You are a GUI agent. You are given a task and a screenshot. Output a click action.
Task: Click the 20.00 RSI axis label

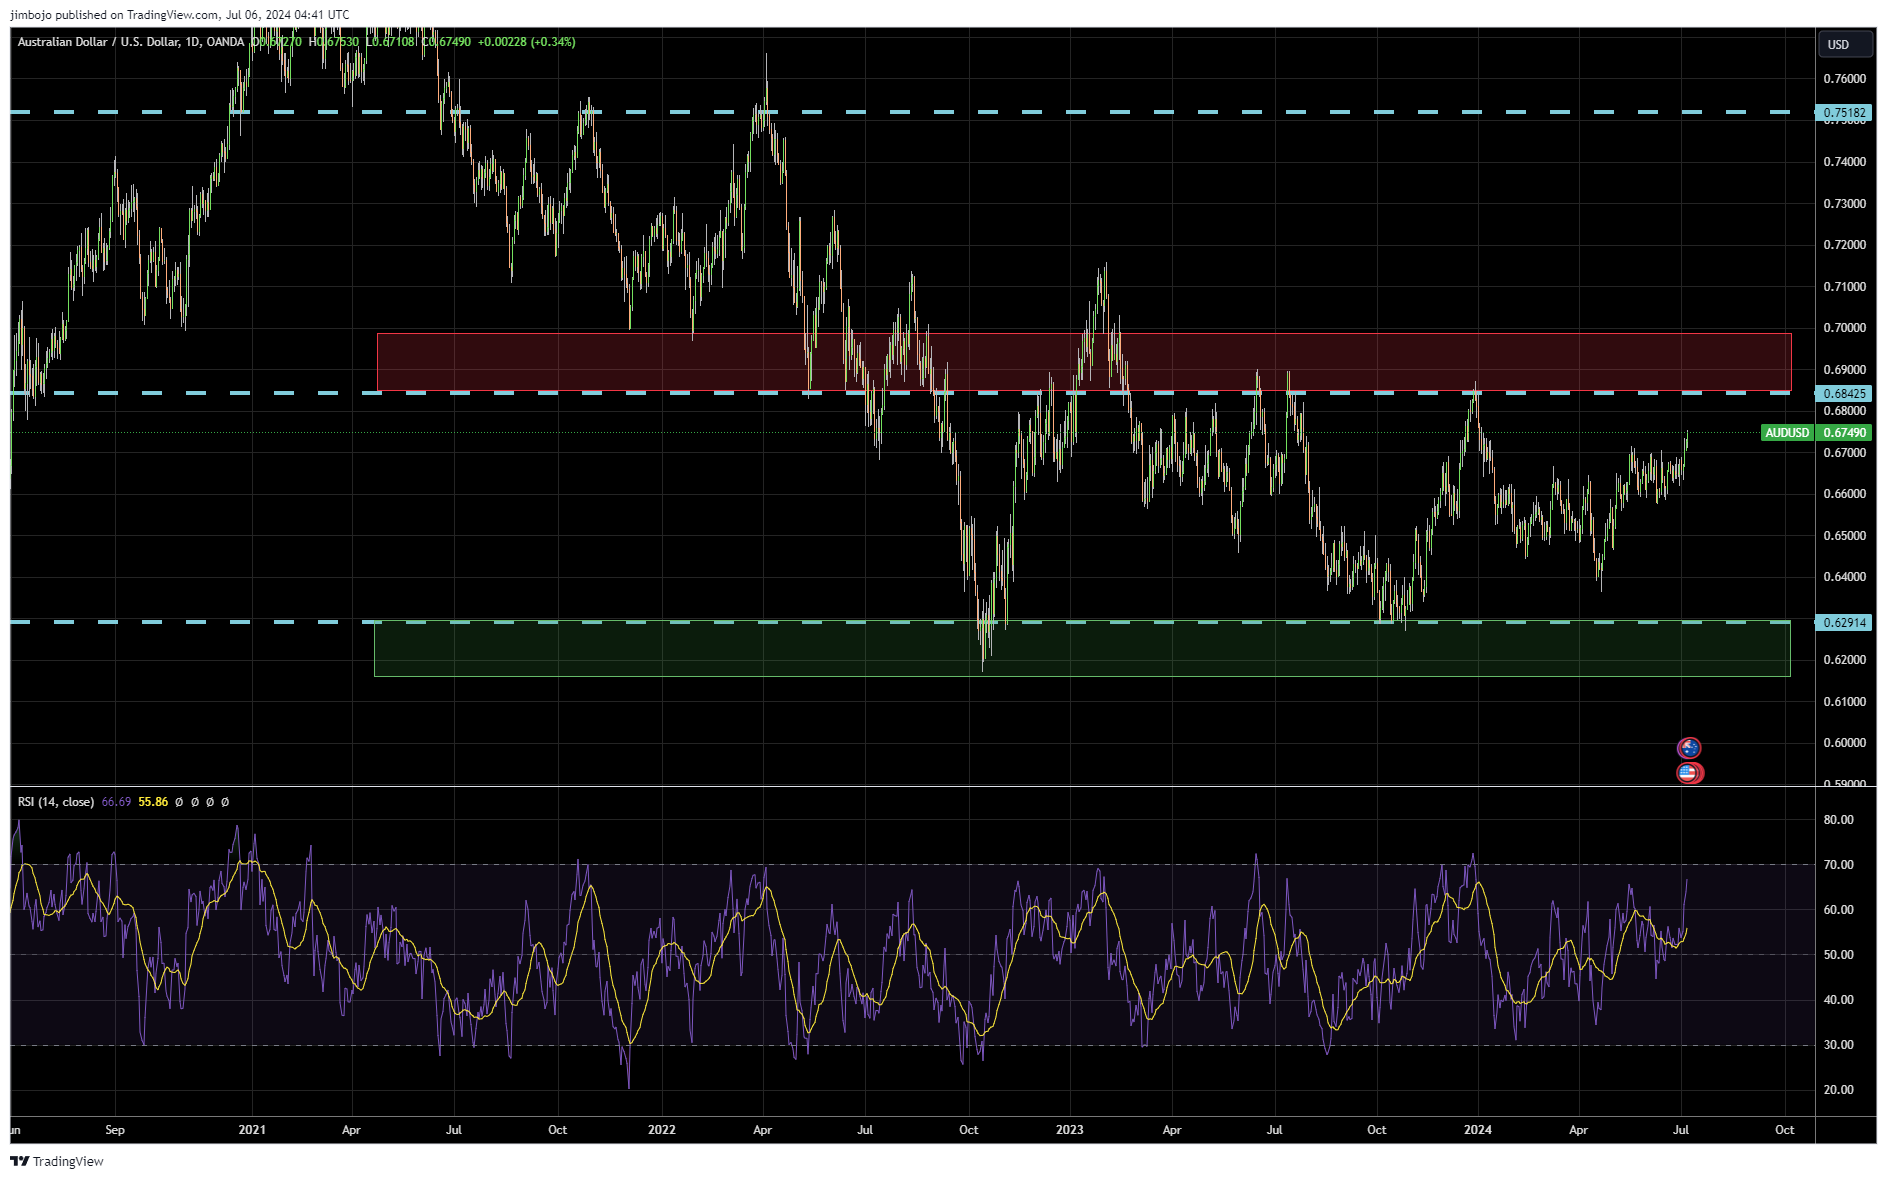click(1838, 1090)
